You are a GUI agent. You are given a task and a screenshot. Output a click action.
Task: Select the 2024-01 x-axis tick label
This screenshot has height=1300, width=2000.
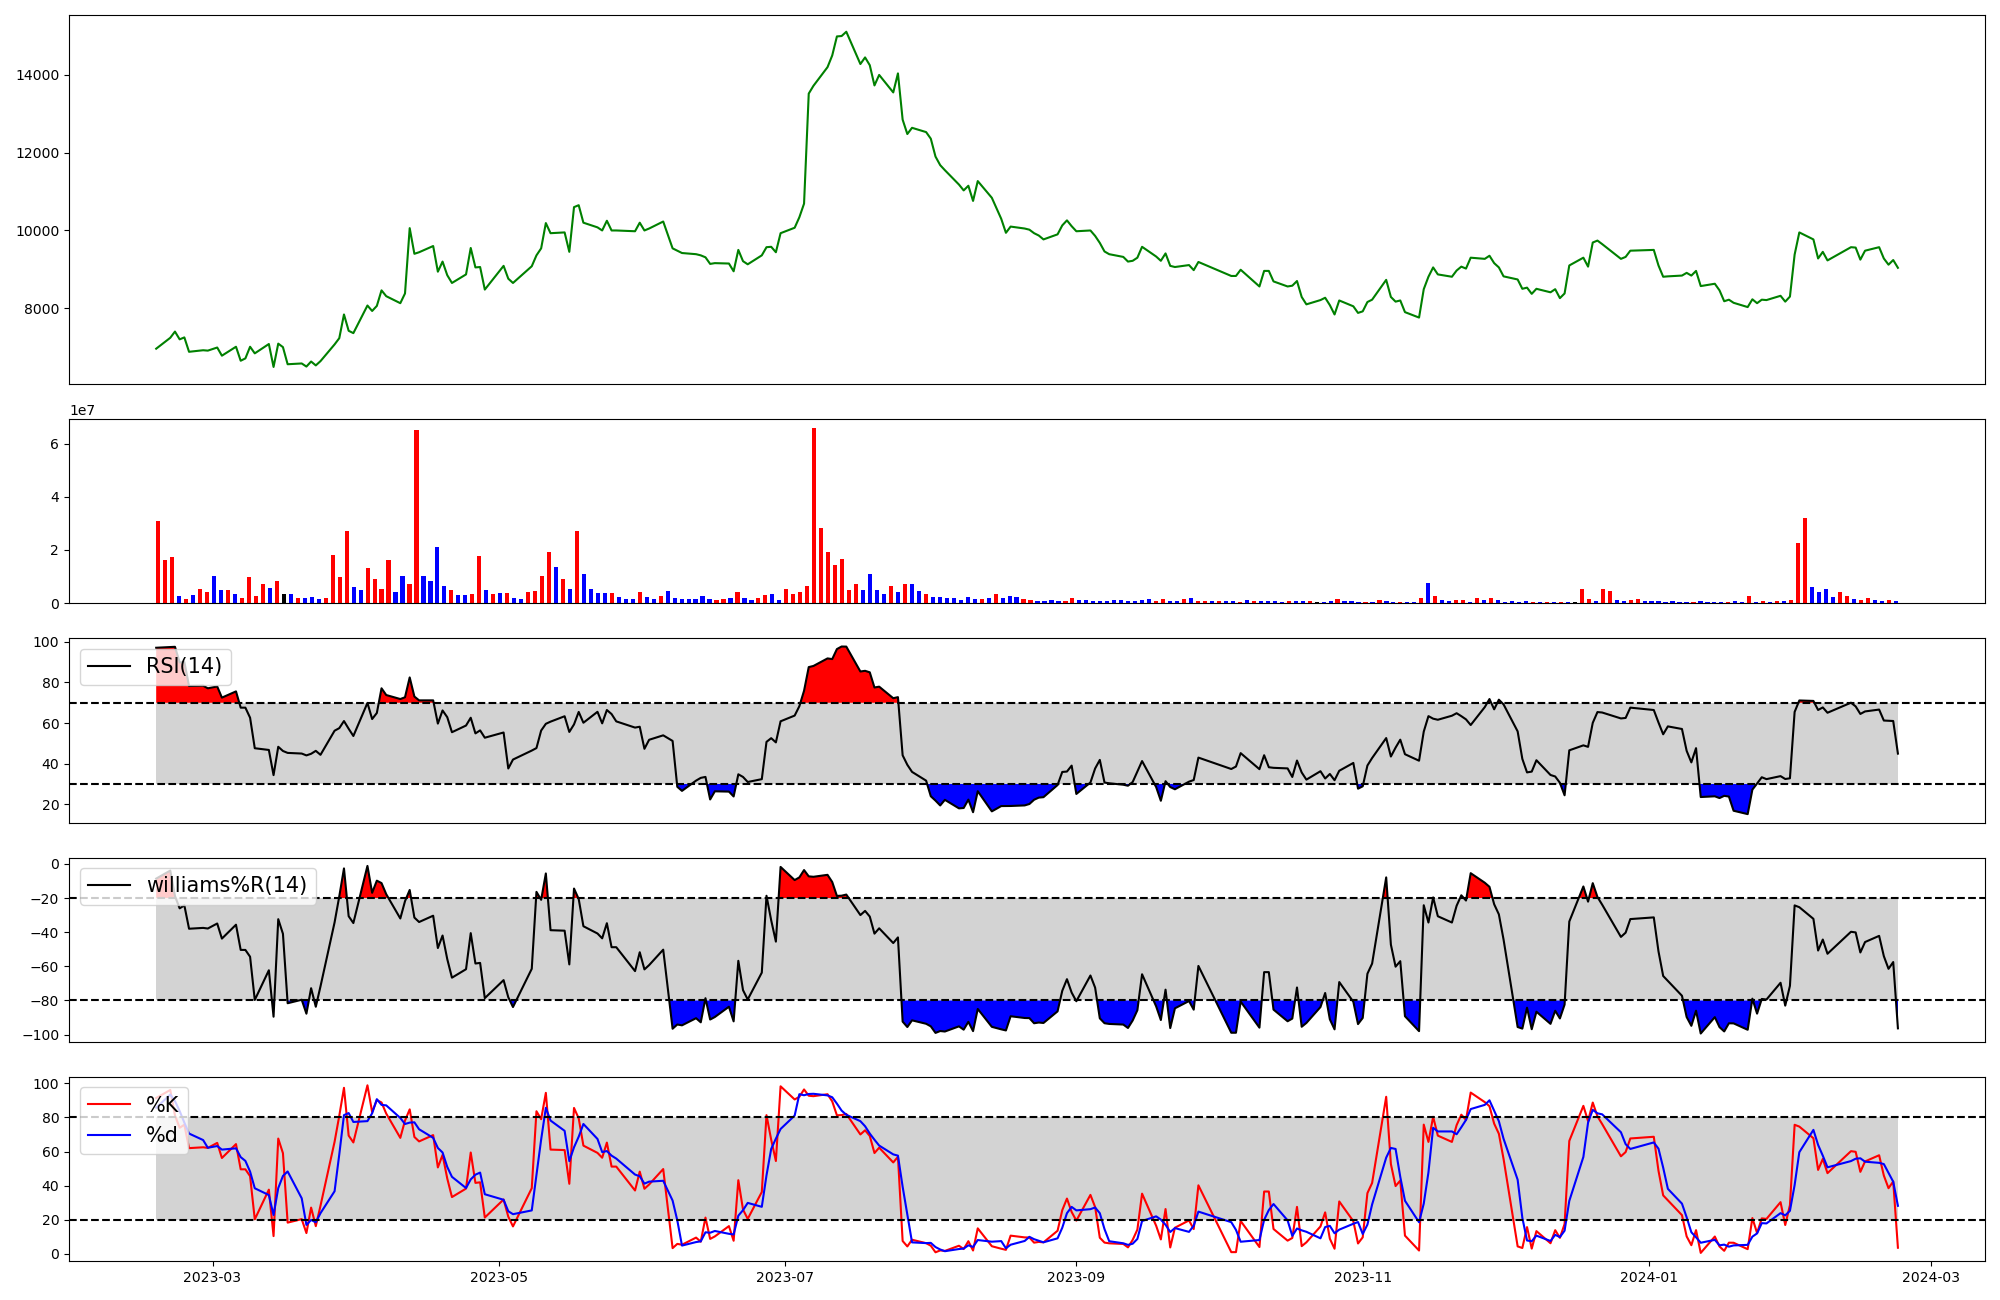click(1648, 1277)
